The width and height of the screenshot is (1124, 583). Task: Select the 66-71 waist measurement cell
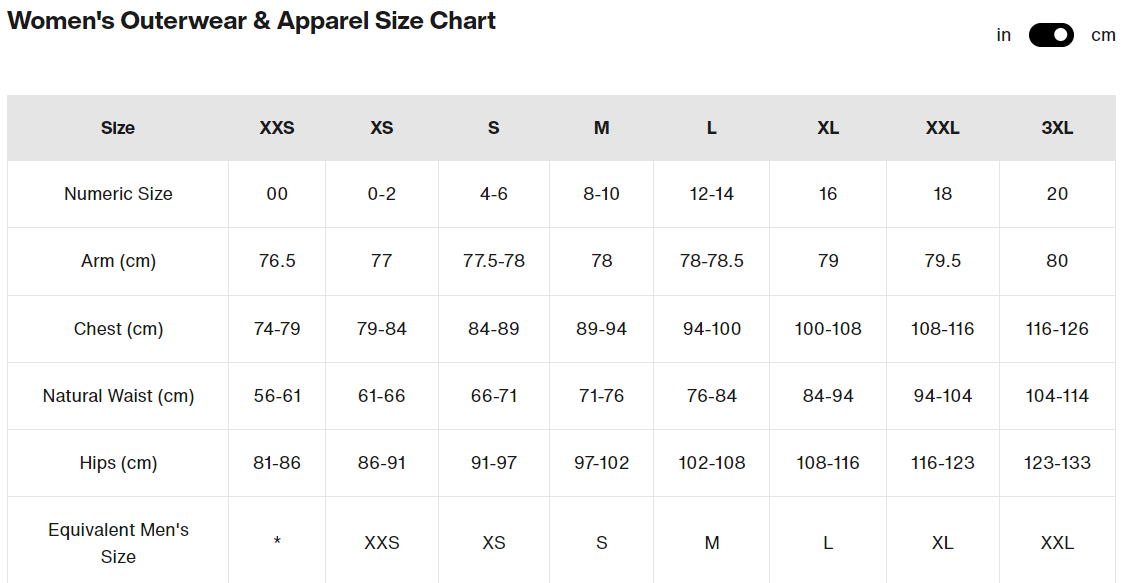pyautogui.click(x=494, y=396)
